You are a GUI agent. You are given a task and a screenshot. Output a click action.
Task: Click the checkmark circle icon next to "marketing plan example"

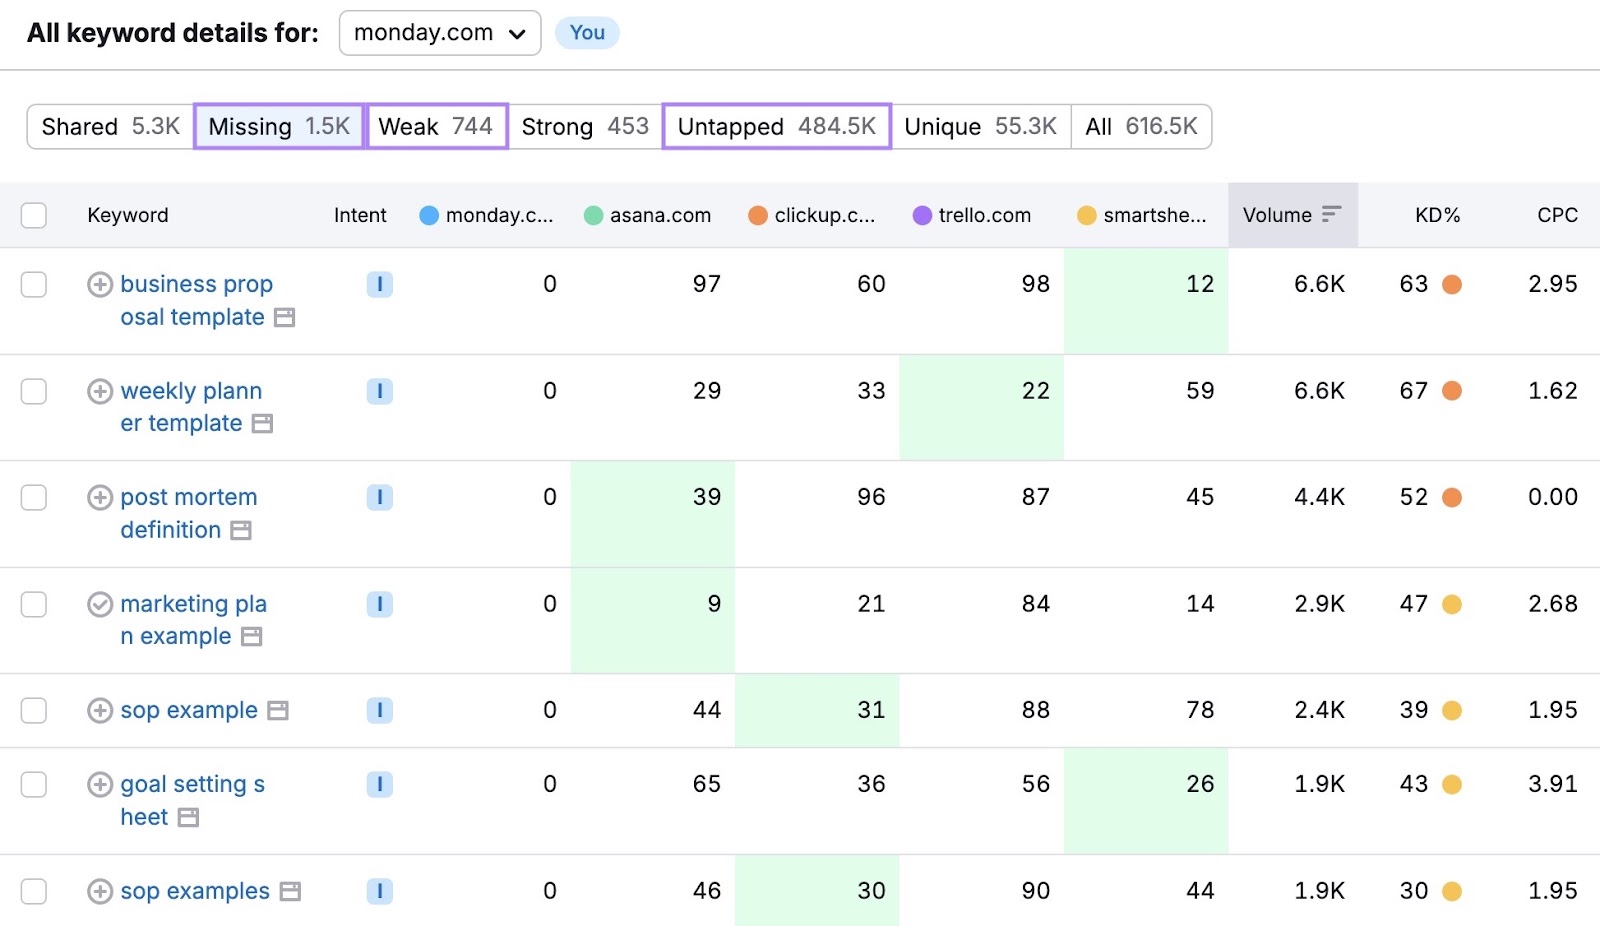[99, 604]
